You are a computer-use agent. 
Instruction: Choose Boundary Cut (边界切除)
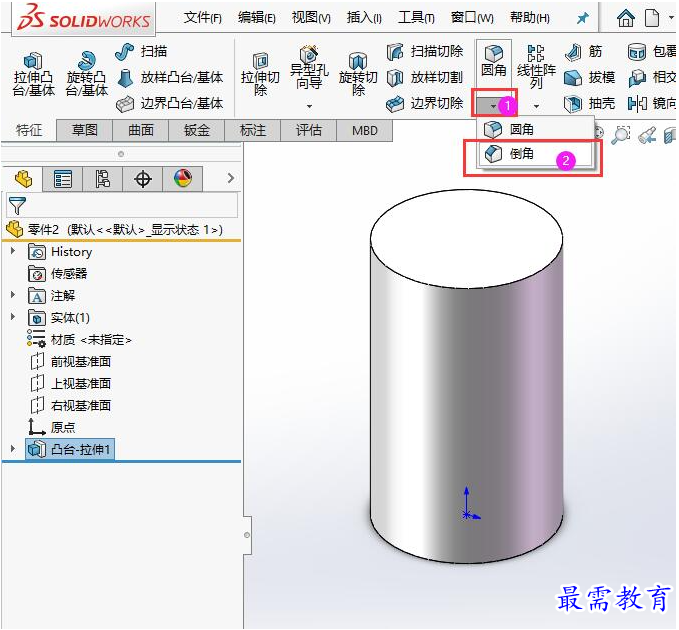tap(425, 103)
